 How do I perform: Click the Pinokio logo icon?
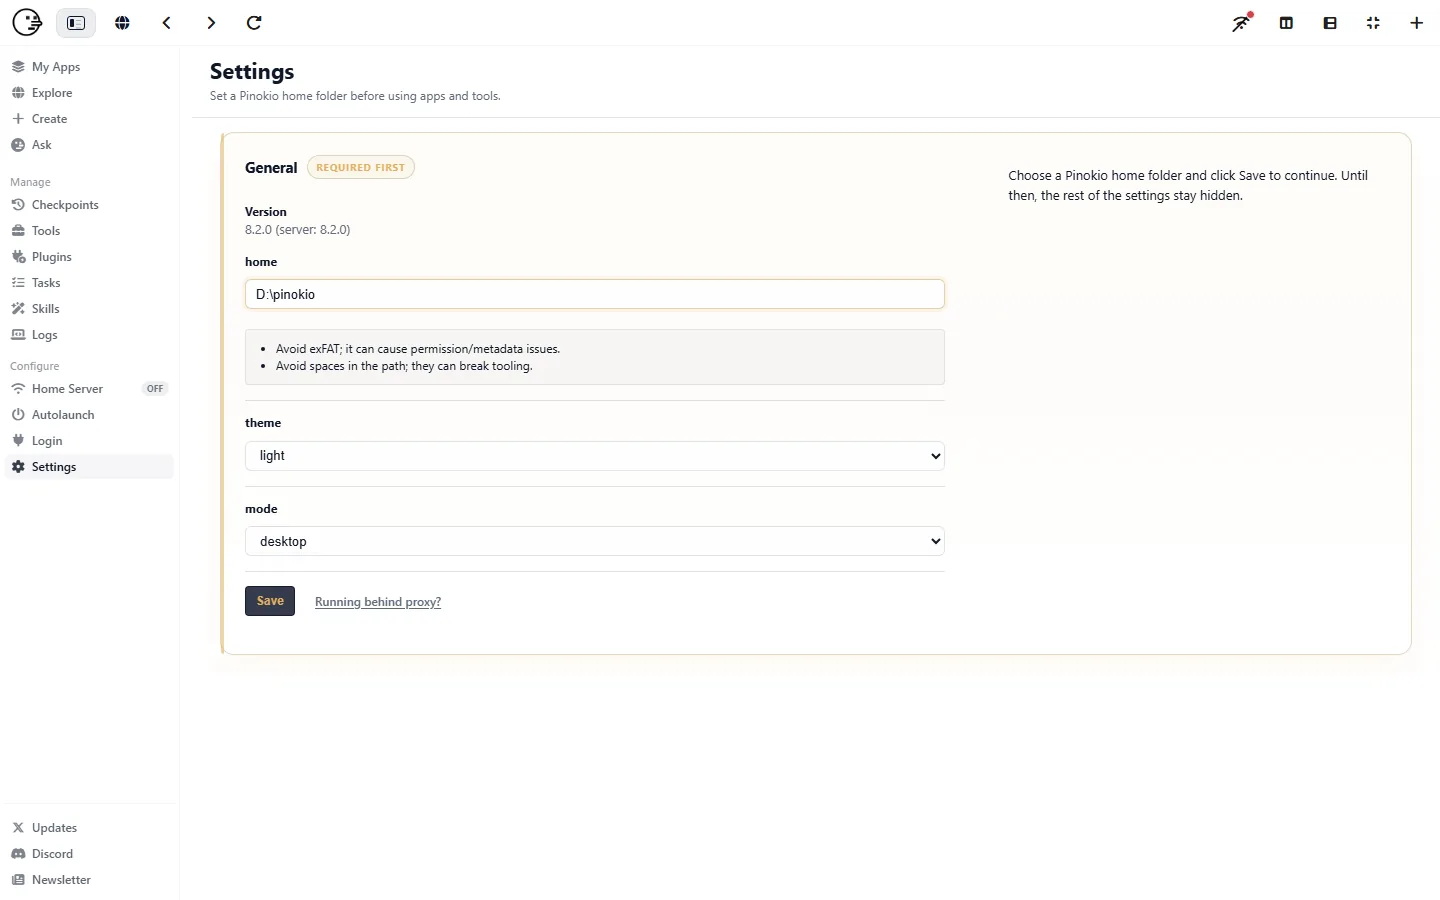pos(27,22)
